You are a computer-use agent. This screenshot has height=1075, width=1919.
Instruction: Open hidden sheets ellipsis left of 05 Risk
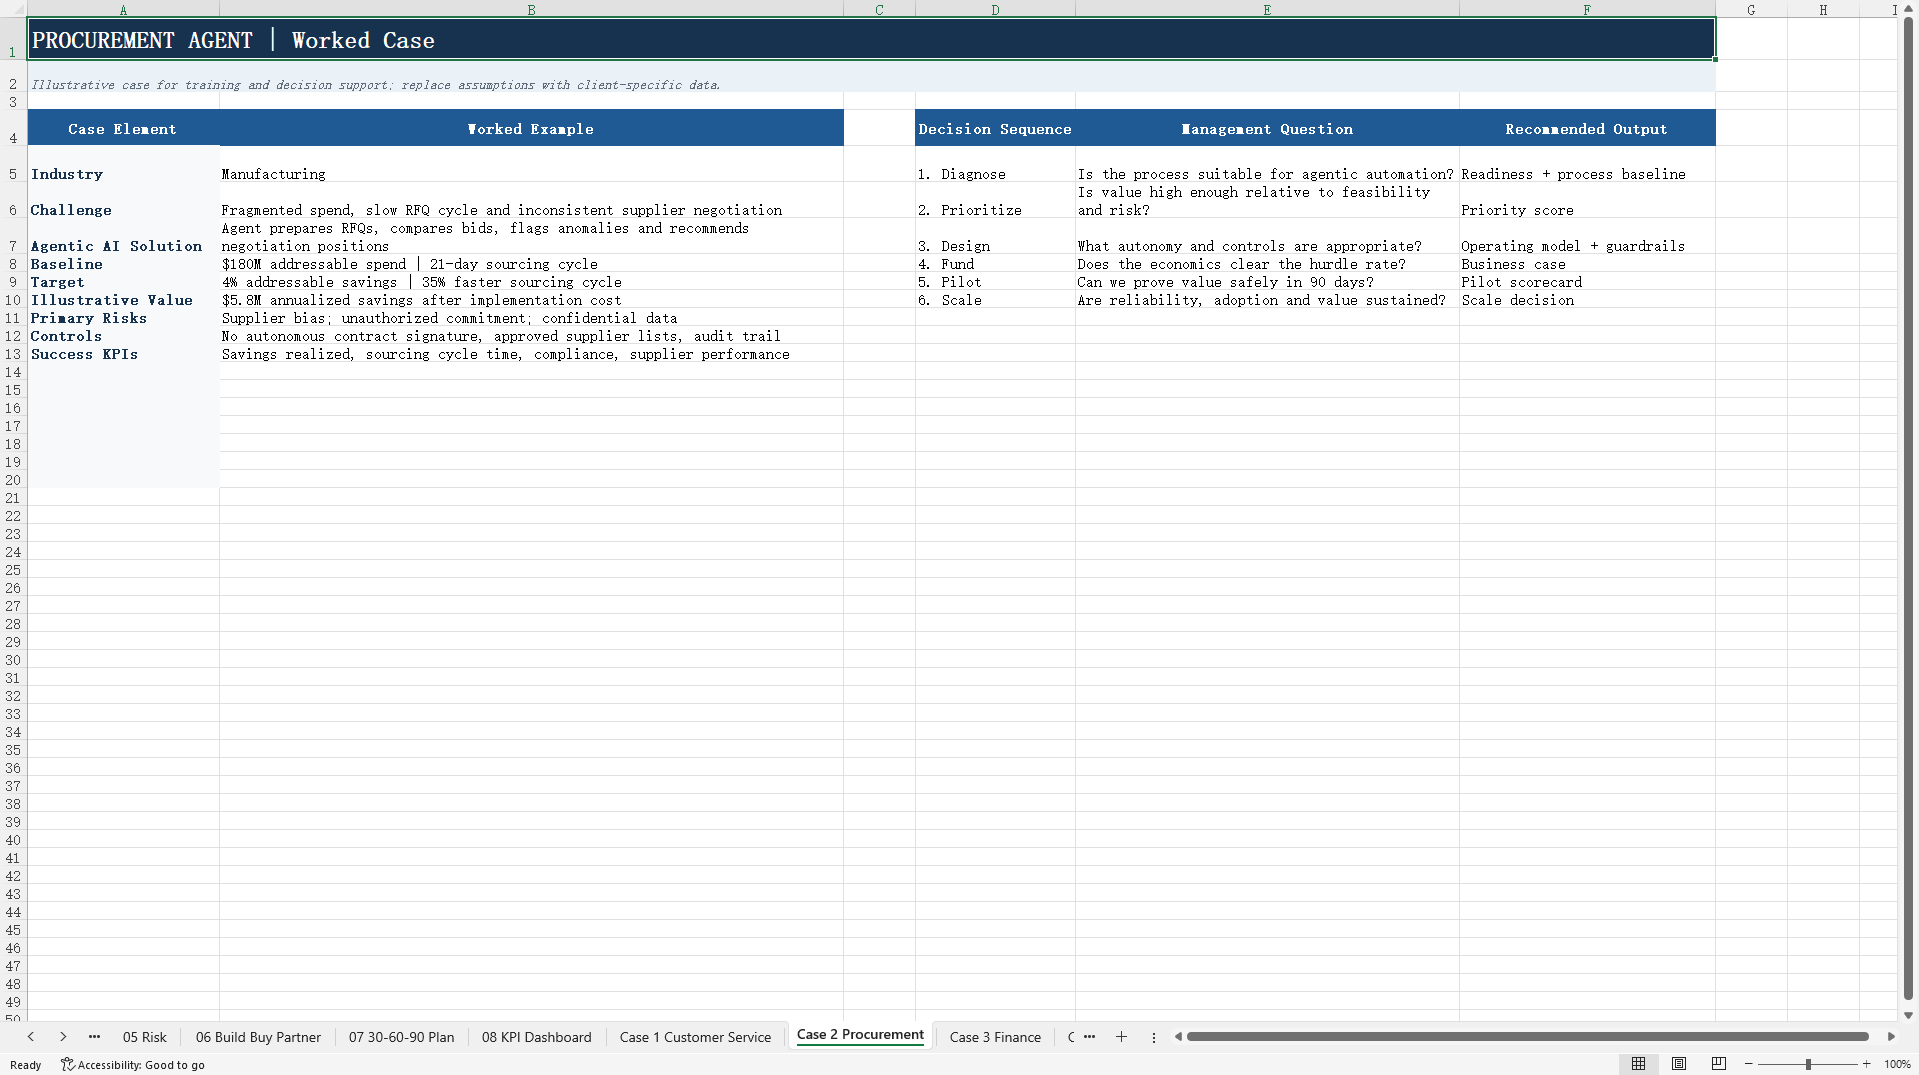point(94,1037)
